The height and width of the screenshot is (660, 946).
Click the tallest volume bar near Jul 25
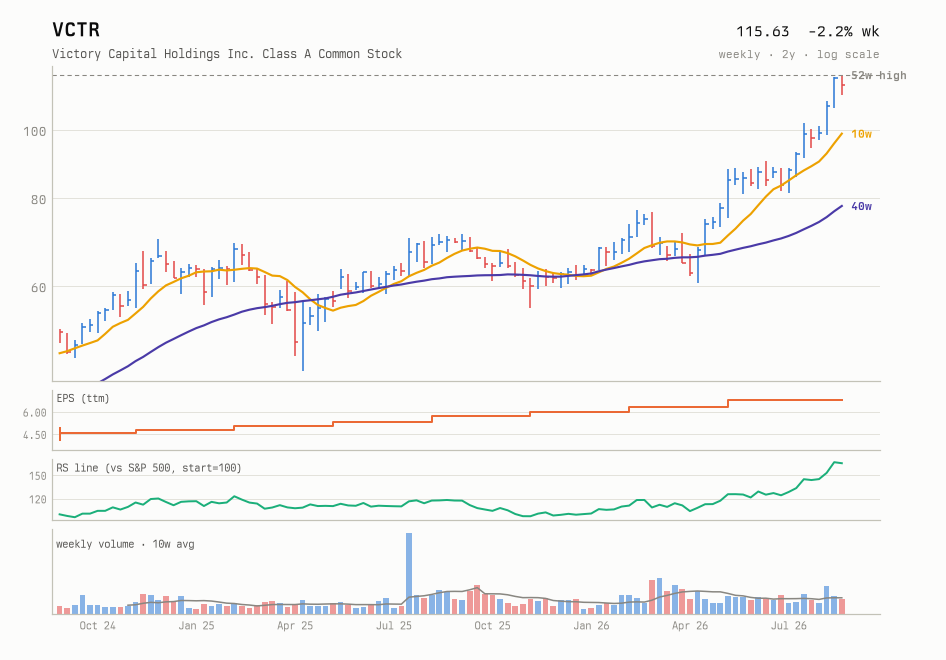point(409,574)
